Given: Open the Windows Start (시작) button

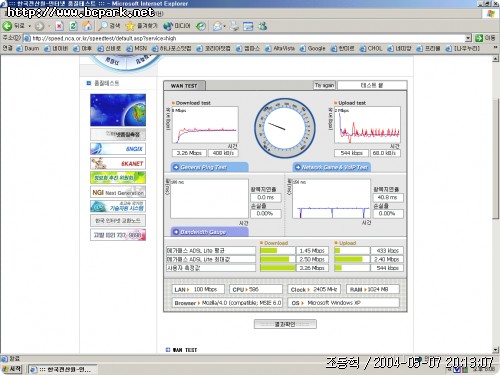Looking at the screenshot, I should (x=12, y=369).
